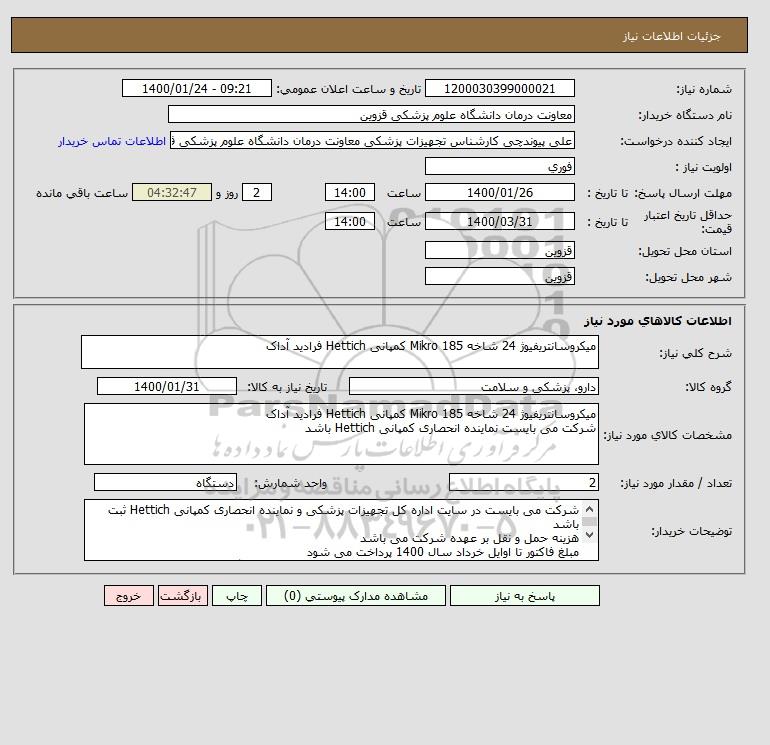
Task: Click need date field 1400/01/31
Action: [x=167, y=386]
